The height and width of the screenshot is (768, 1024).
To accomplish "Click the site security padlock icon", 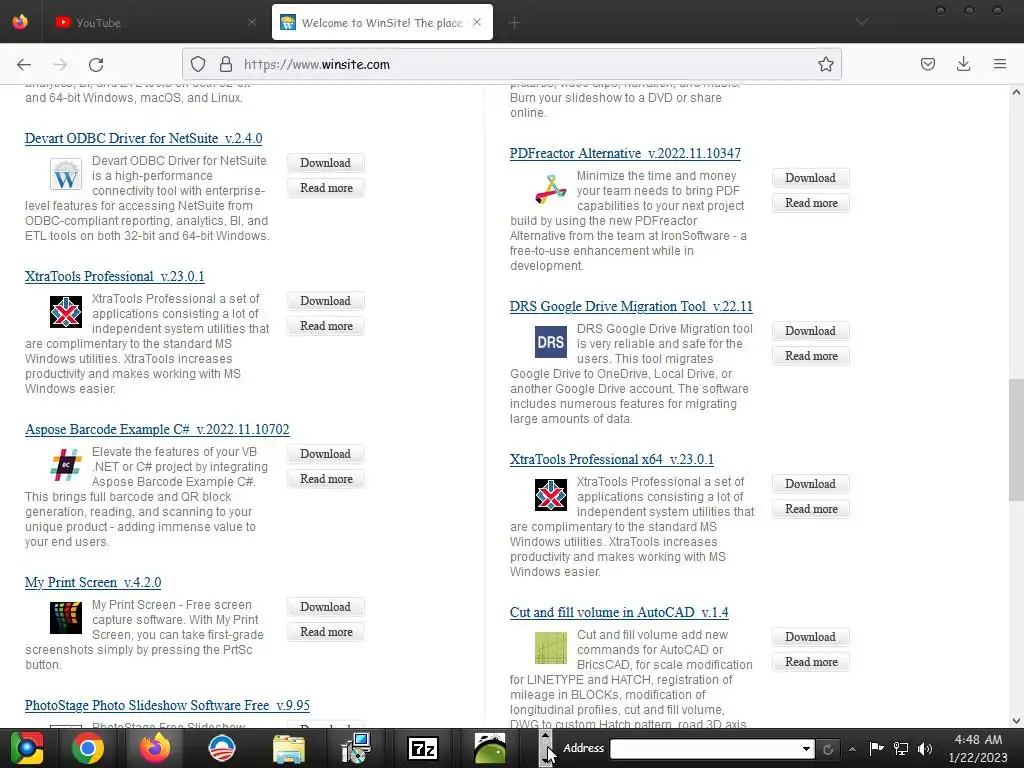I will [x=226, y=64].
